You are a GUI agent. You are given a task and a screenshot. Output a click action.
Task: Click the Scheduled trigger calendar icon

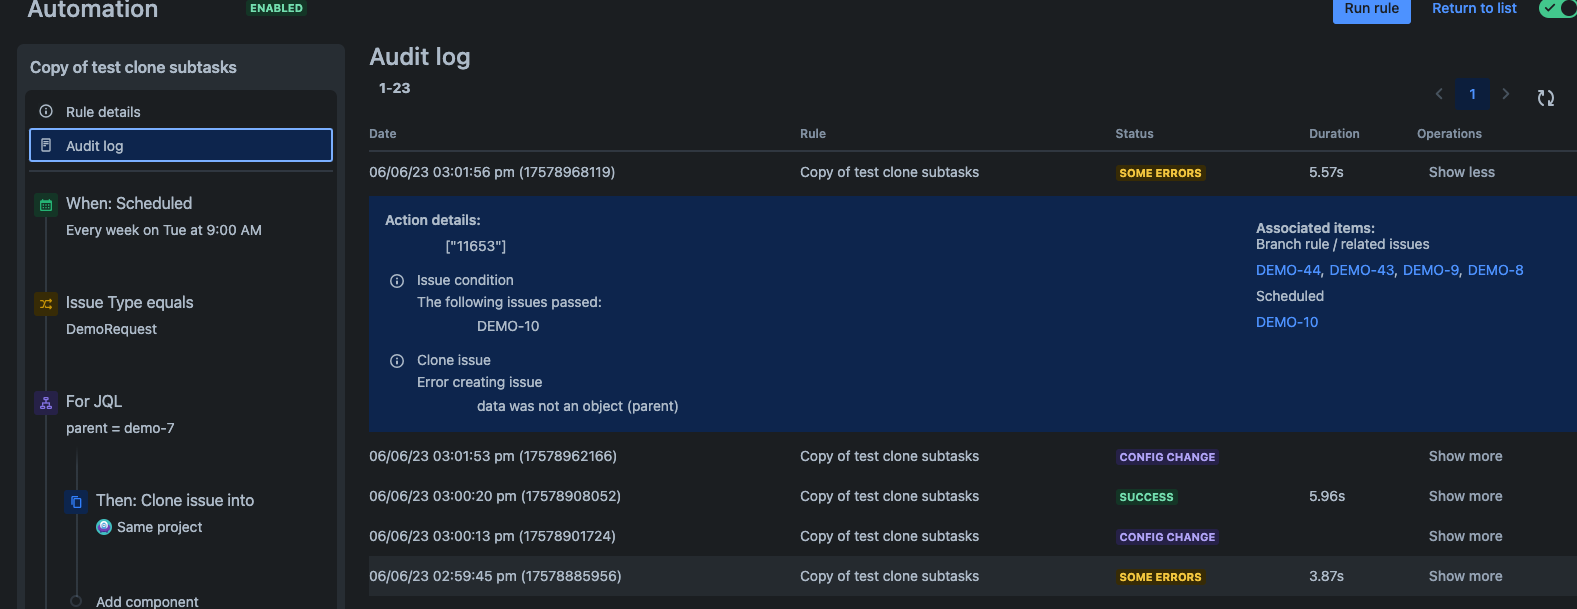pyautogui.click(x=46, y=205)
